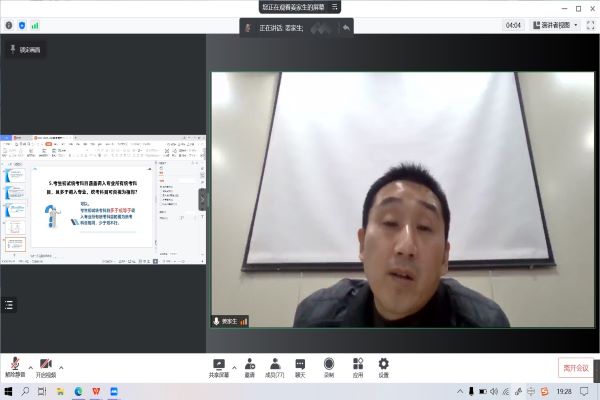600x400 pixels.
Task: Click the meeting info icon in top-left
Action: pyautogui.click(x=9, y=24)
